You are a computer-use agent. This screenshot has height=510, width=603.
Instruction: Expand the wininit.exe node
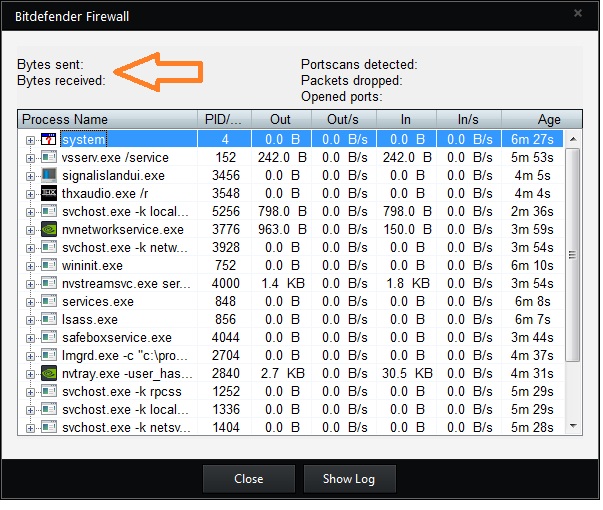point(30,267)
